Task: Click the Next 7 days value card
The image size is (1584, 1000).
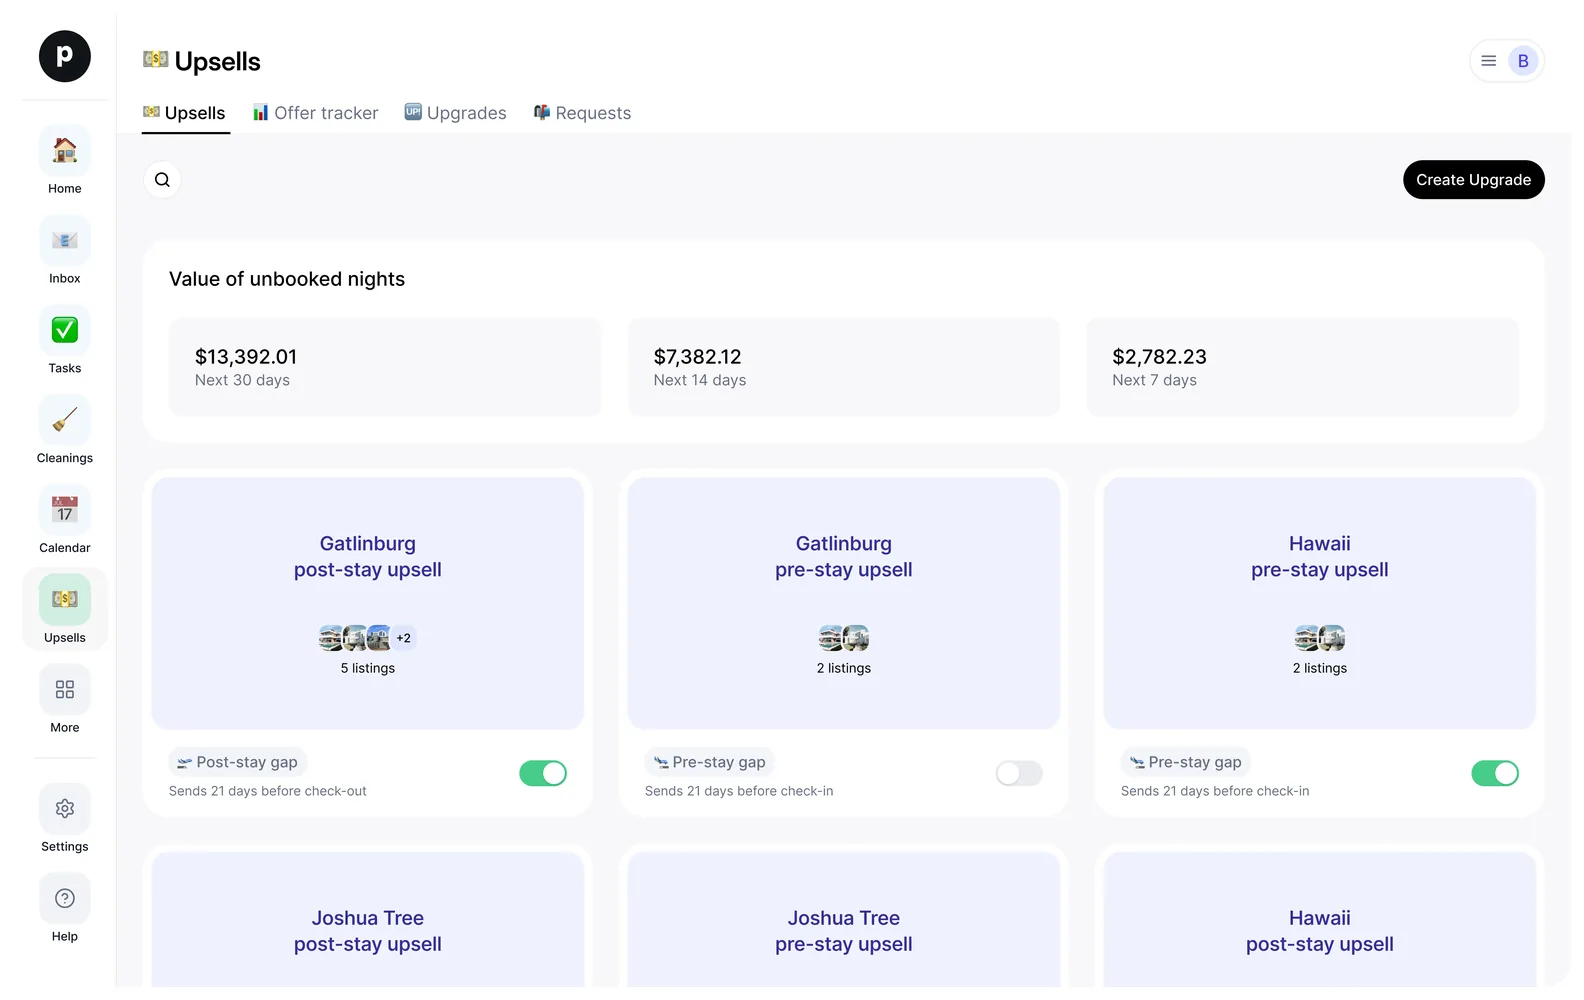Action: [1303, 367]
